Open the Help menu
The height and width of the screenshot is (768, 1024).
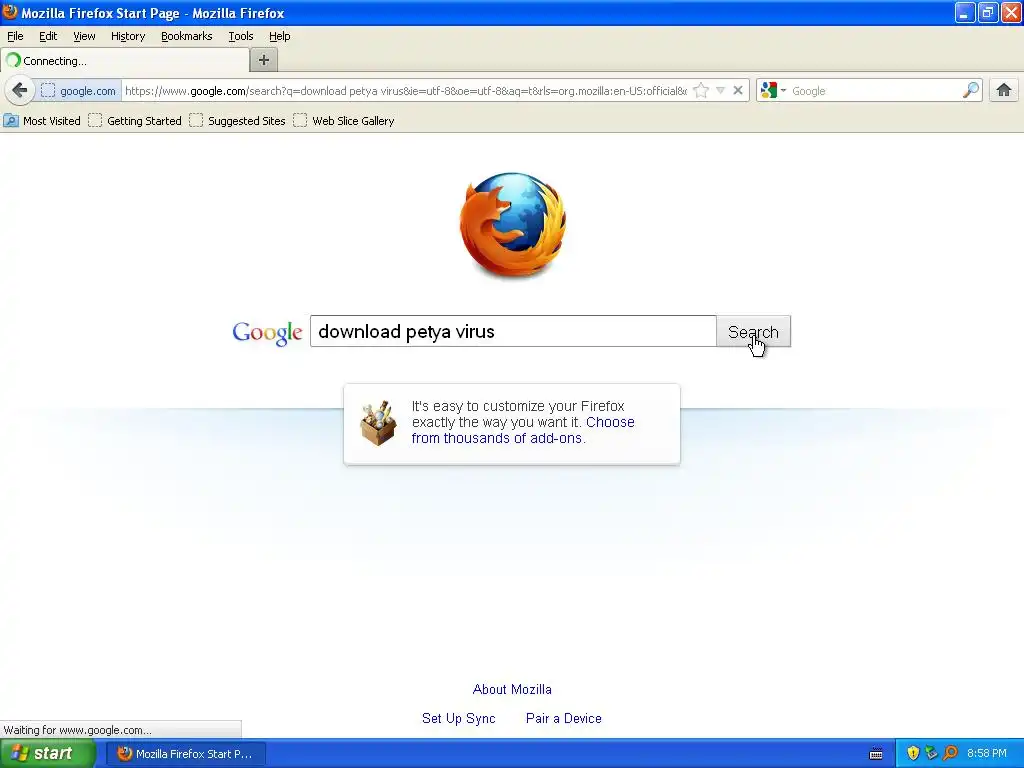pyautogui.click(x=280, y=36)
